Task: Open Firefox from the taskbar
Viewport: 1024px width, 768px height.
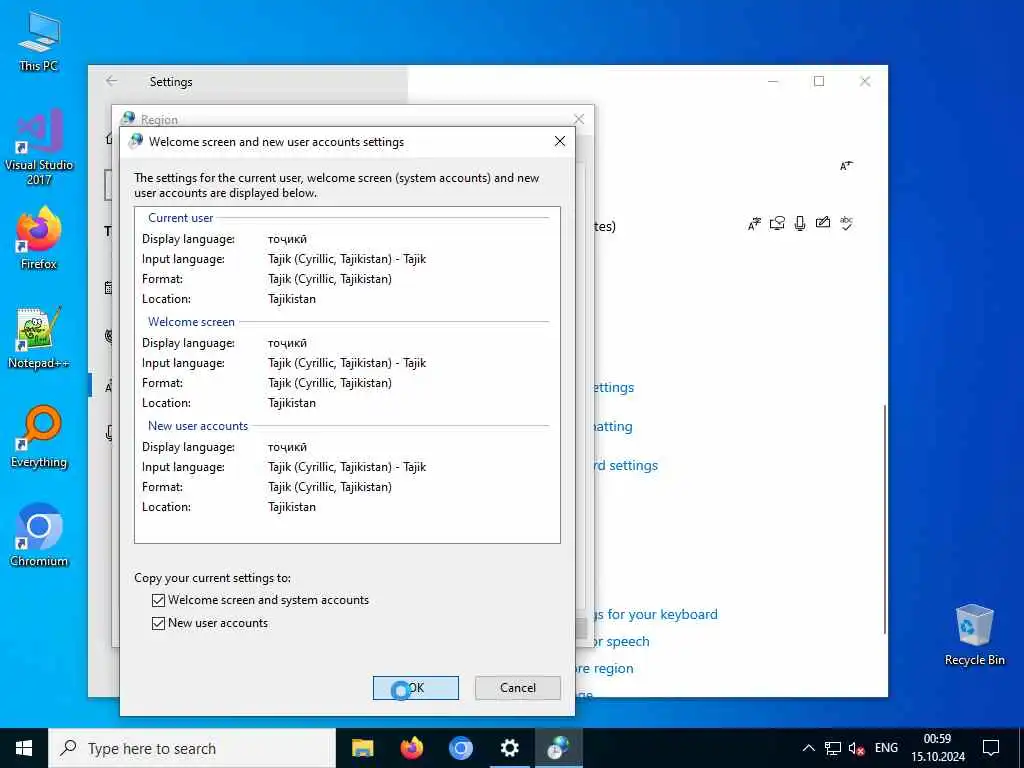Action: click(x=411, y=748)
